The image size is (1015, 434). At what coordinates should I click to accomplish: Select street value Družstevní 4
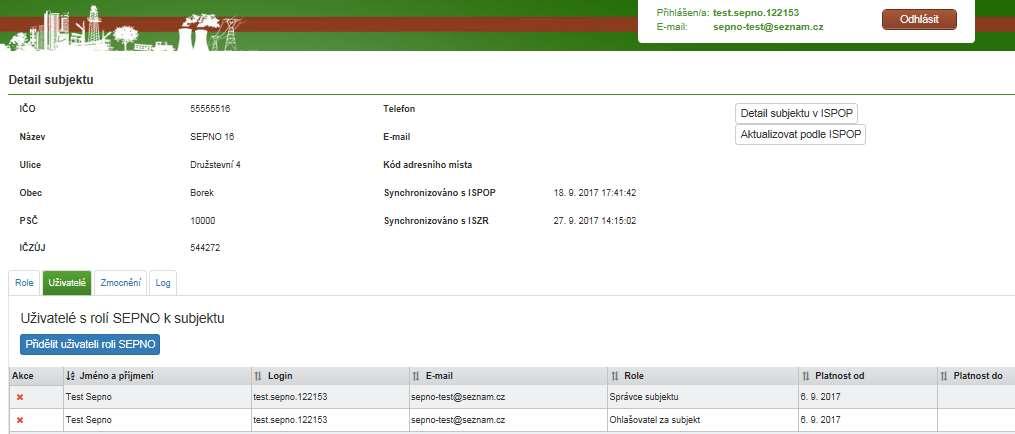(216, 165)
